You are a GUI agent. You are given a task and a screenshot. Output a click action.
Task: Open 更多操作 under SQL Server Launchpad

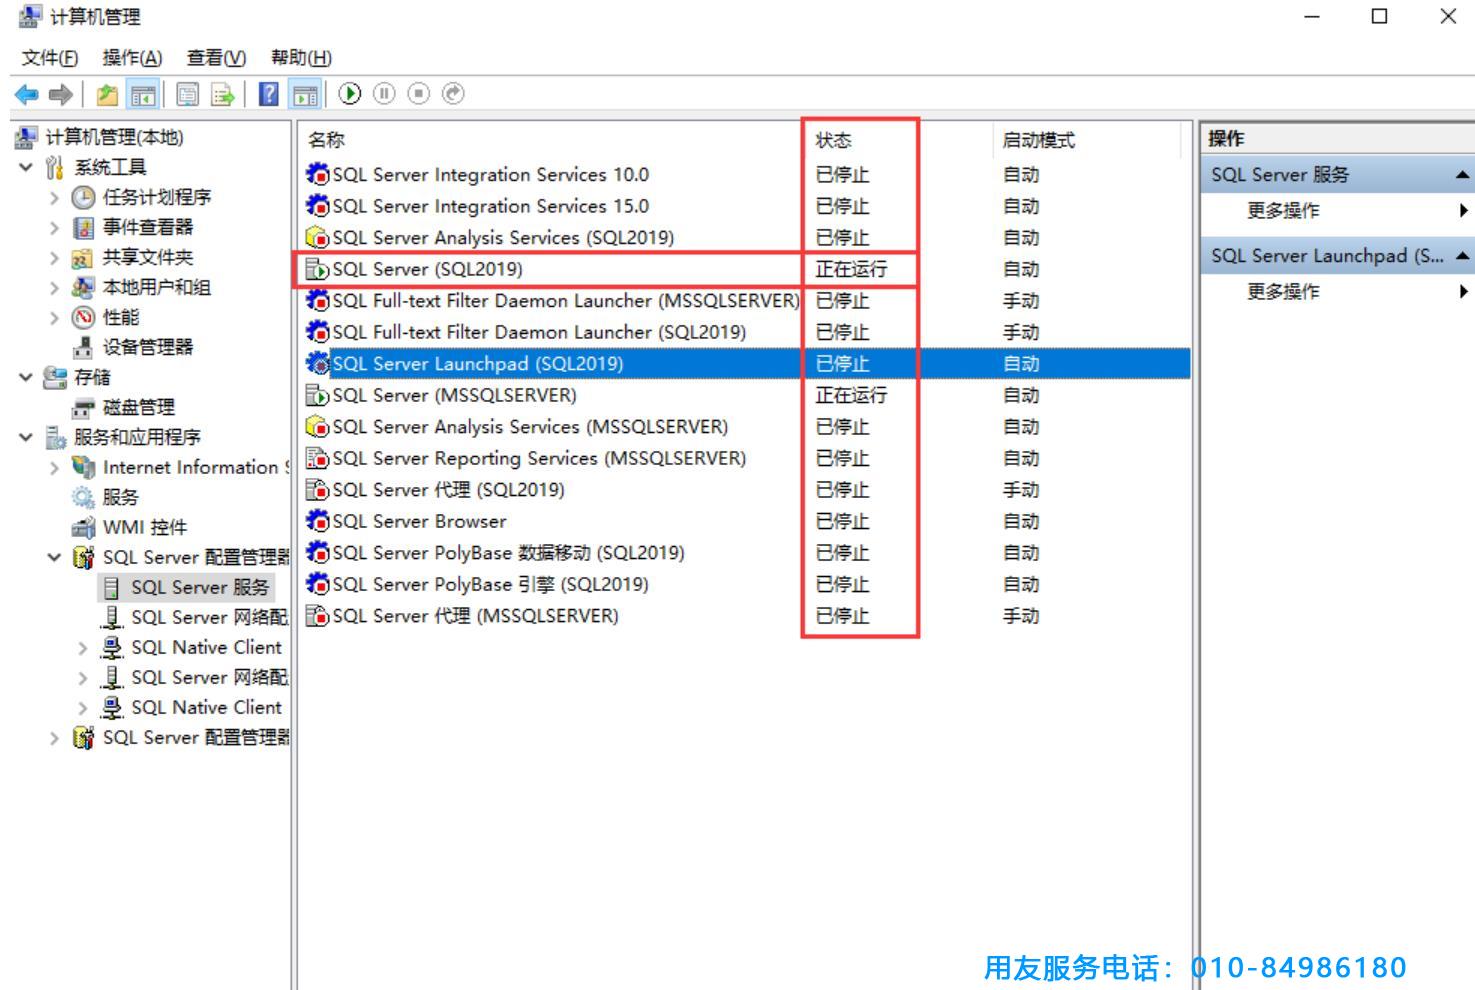point(1283,292)
